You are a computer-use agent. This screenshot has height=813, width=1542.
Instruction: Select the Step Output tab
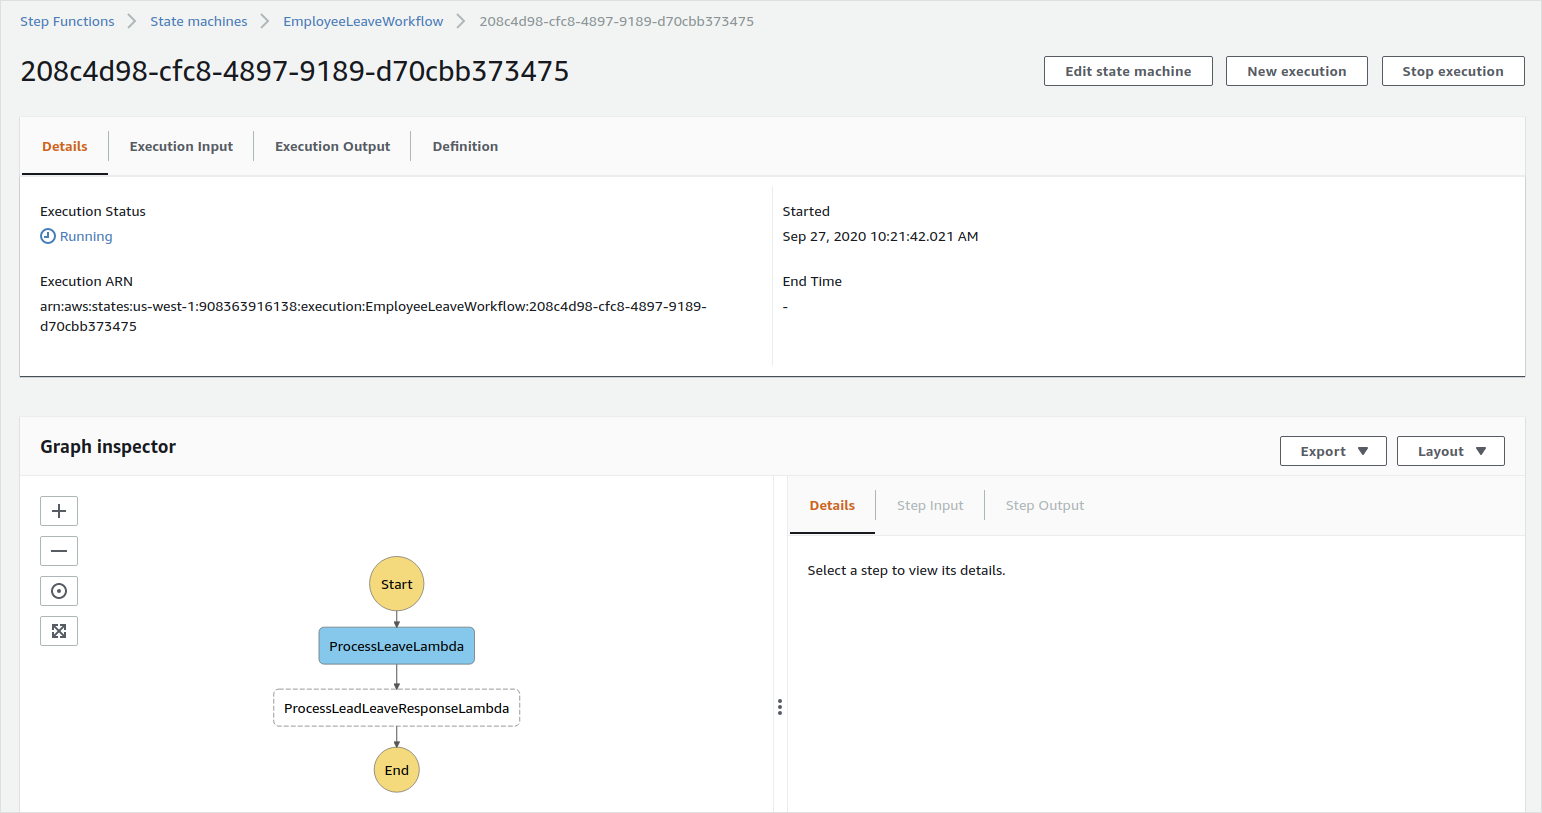tap(1044, 505)
